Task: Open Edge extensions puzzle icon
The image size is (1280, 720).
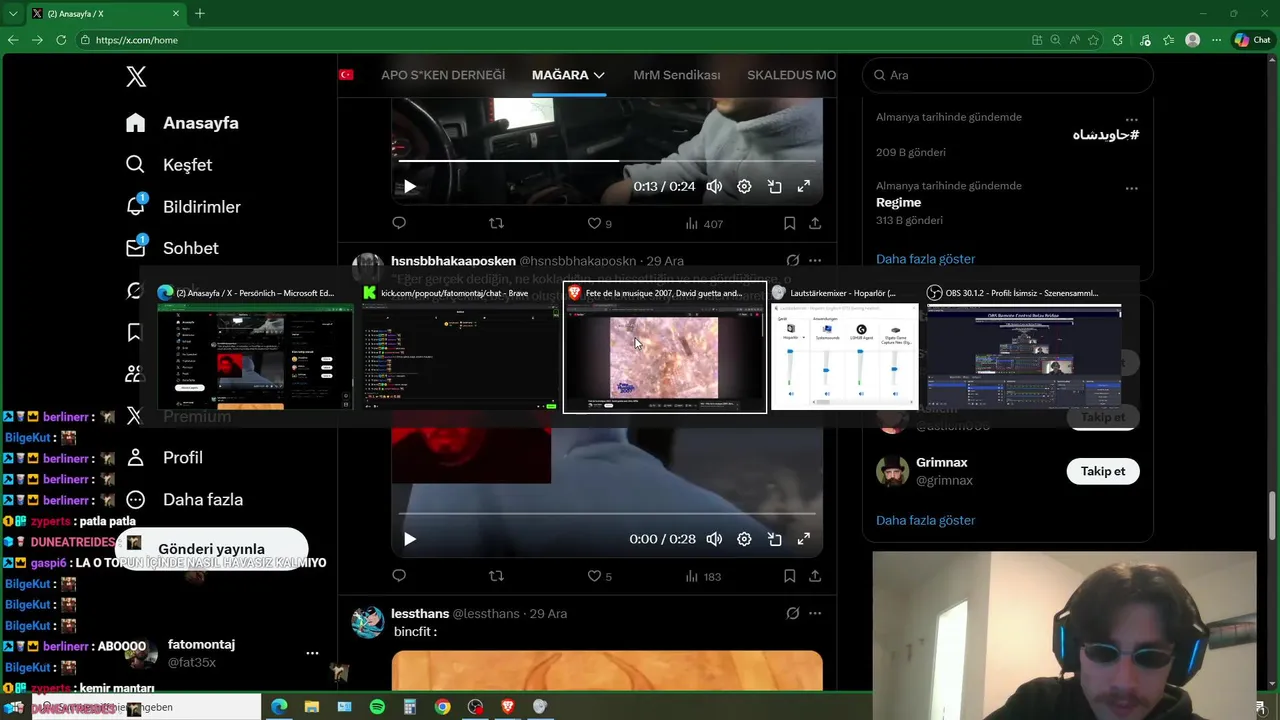Action: 1117,40
